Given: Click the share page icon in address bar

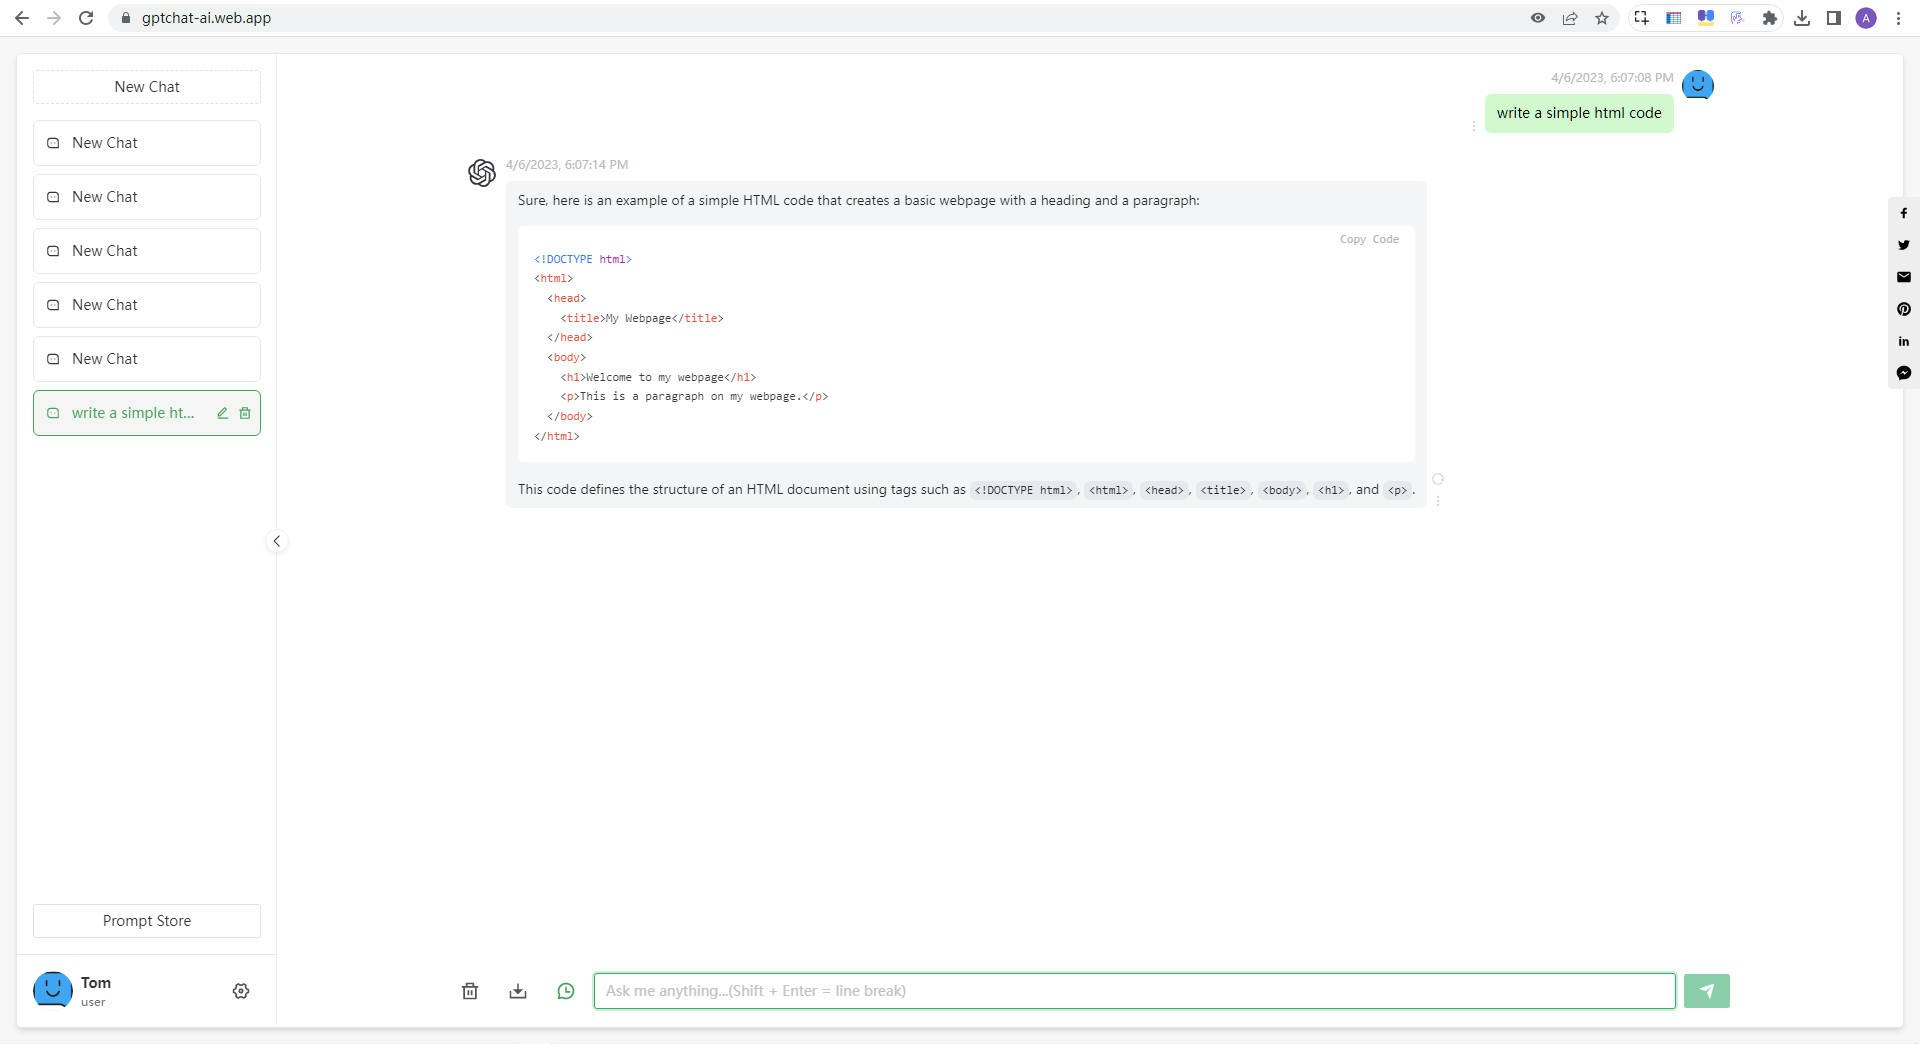Looking at the screenshot, I should coord(1570,18).
